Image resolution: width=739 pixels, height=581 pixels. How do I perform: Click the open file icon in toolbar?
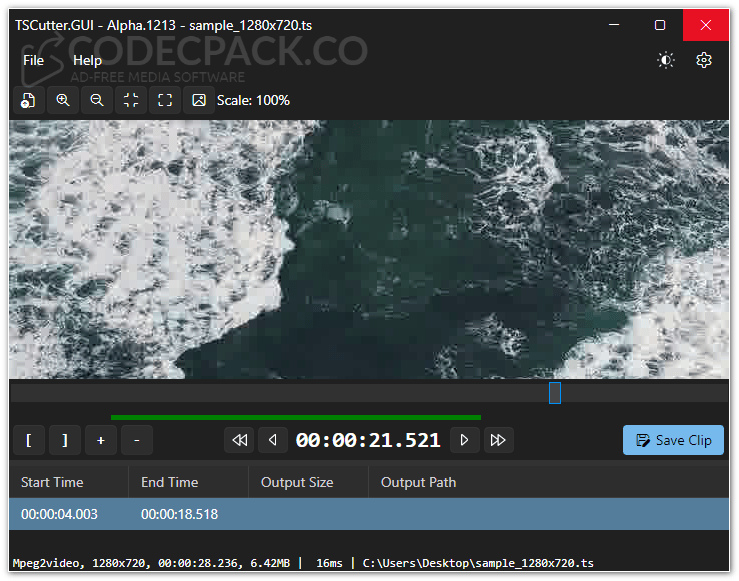(29, 100)
